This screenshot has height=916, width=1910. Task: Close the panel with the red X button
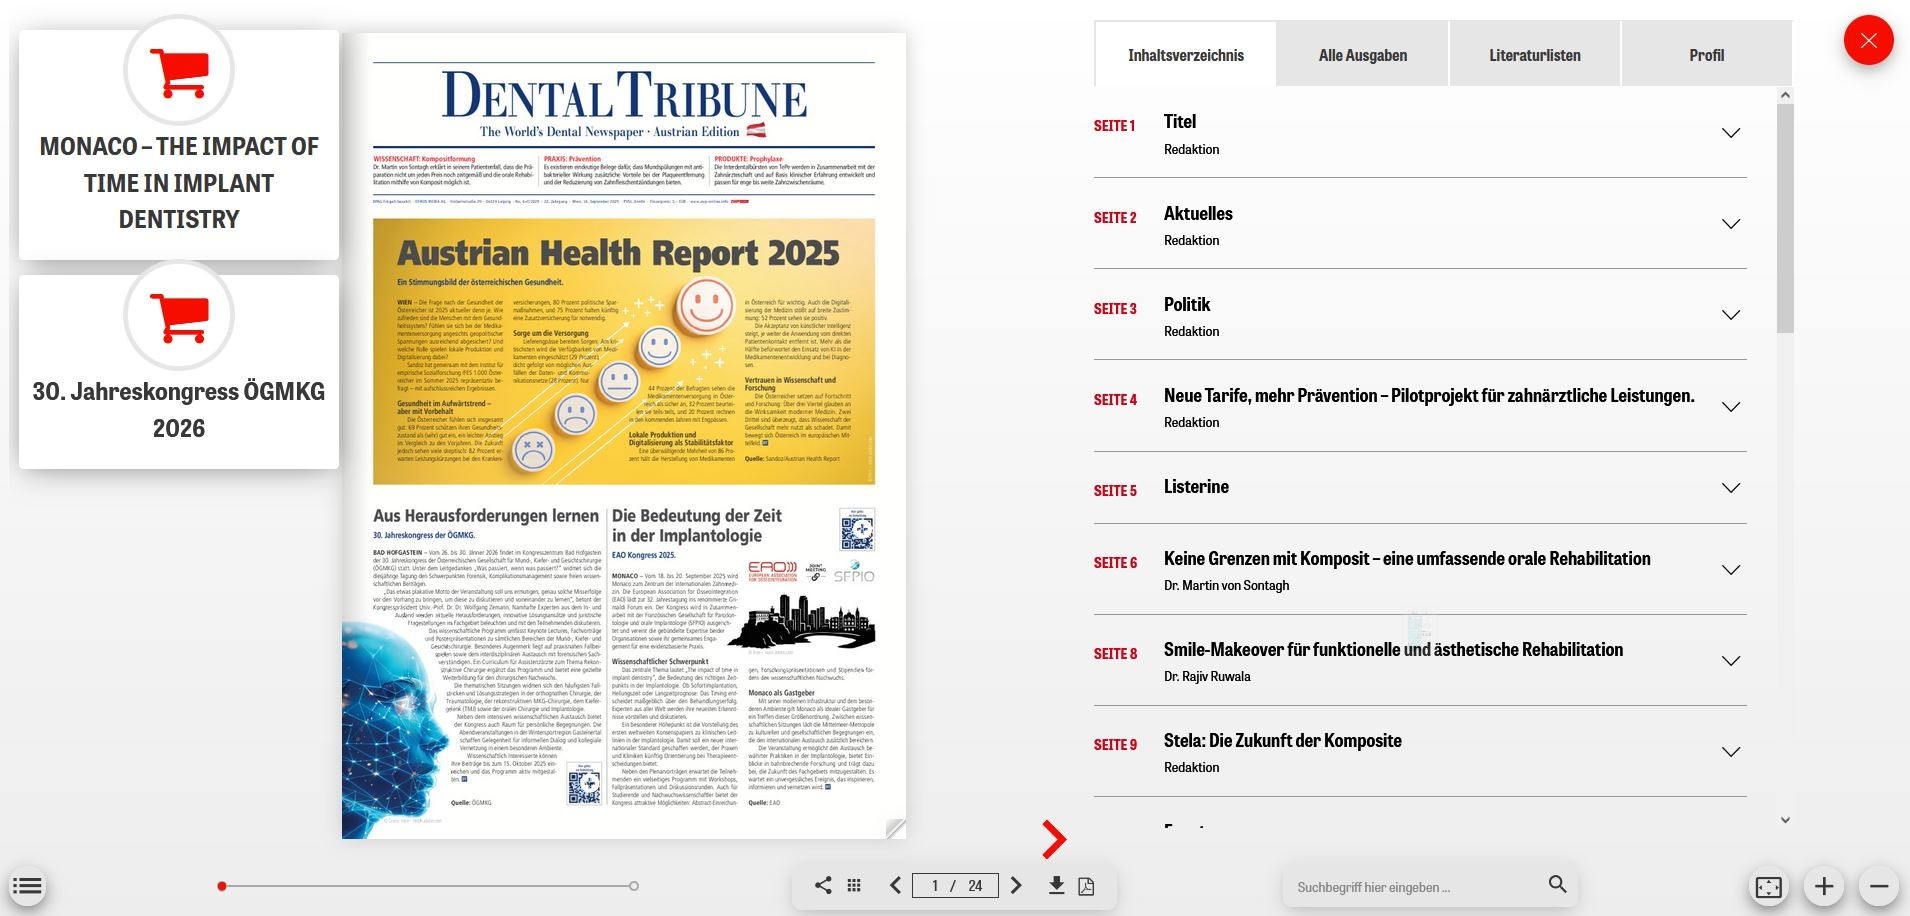1869,41
